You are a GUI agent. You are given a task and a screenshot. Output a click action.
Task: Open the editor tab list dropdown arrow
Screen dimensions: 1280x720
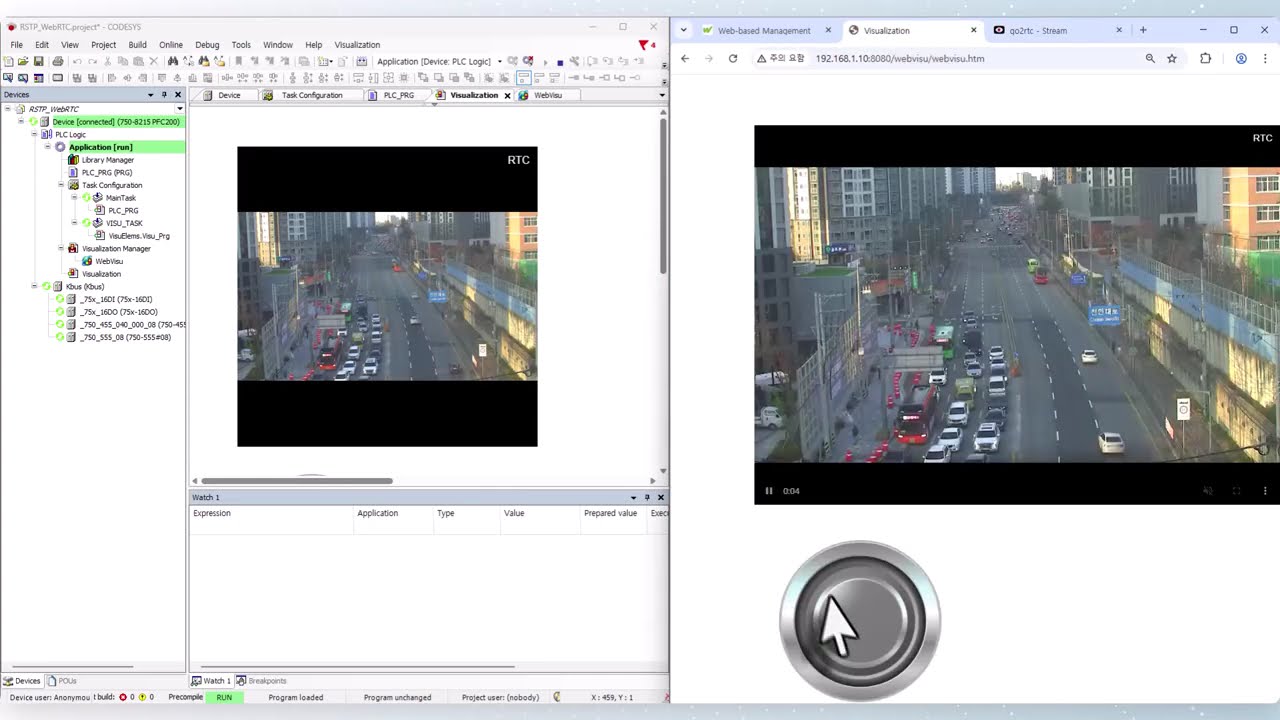tap(662, 96)
